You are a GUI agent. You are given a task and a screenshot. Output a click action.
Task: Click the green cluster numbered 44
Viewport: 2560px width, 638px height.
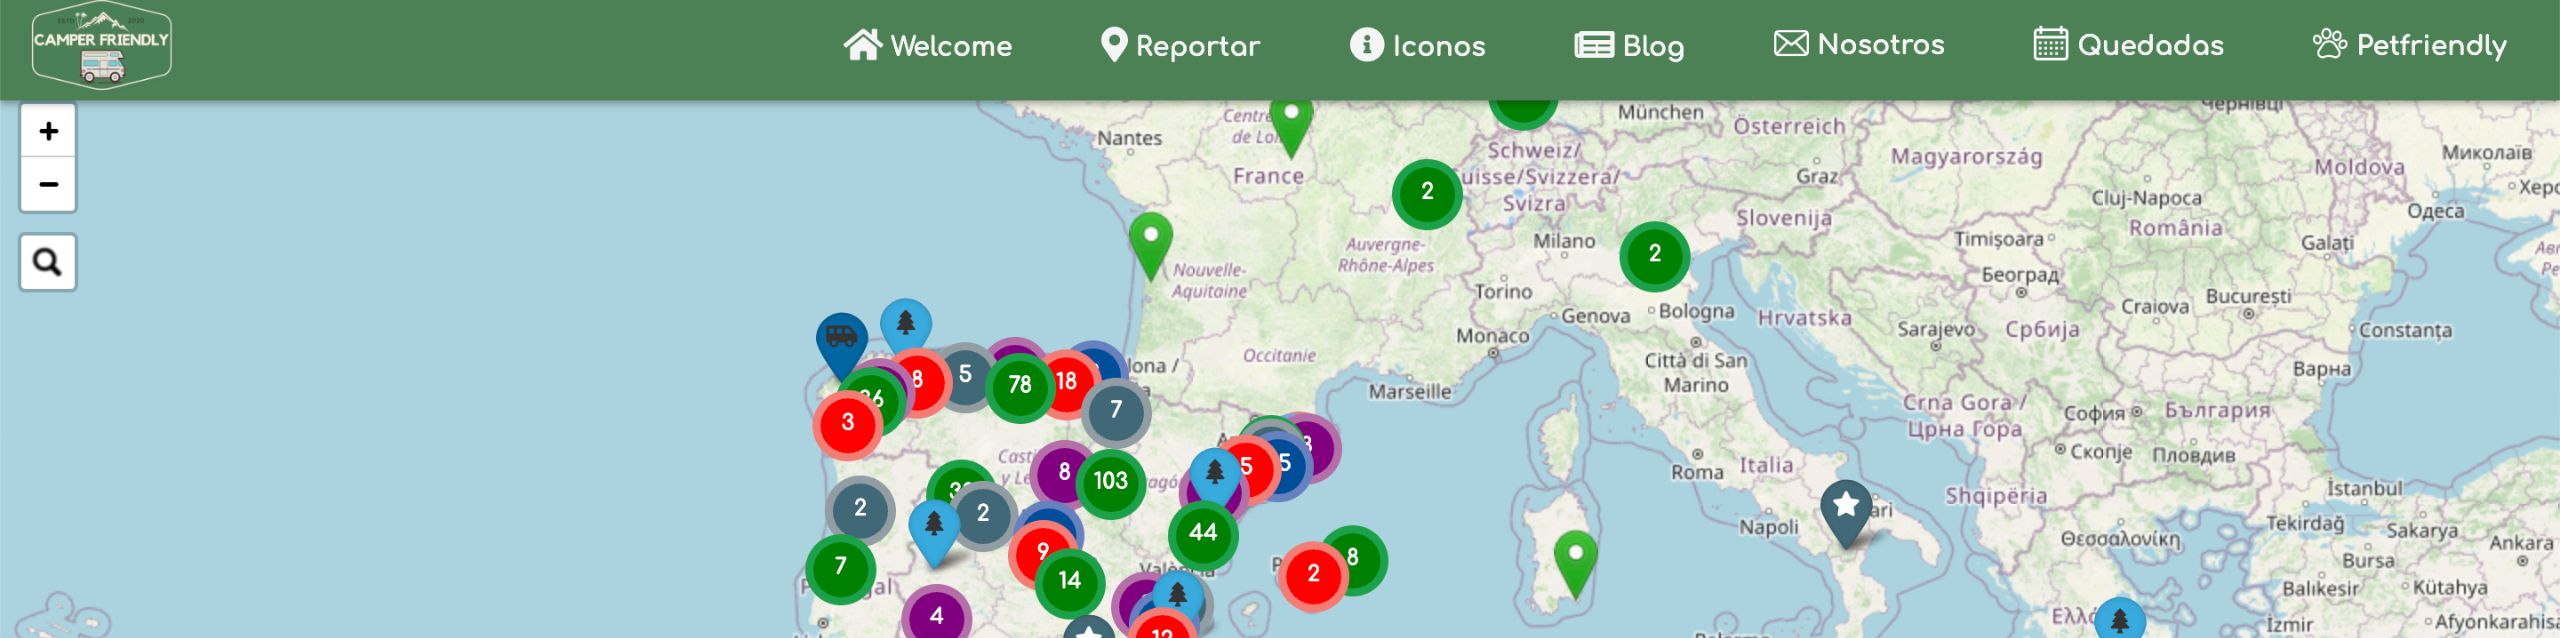(1203, 533)
